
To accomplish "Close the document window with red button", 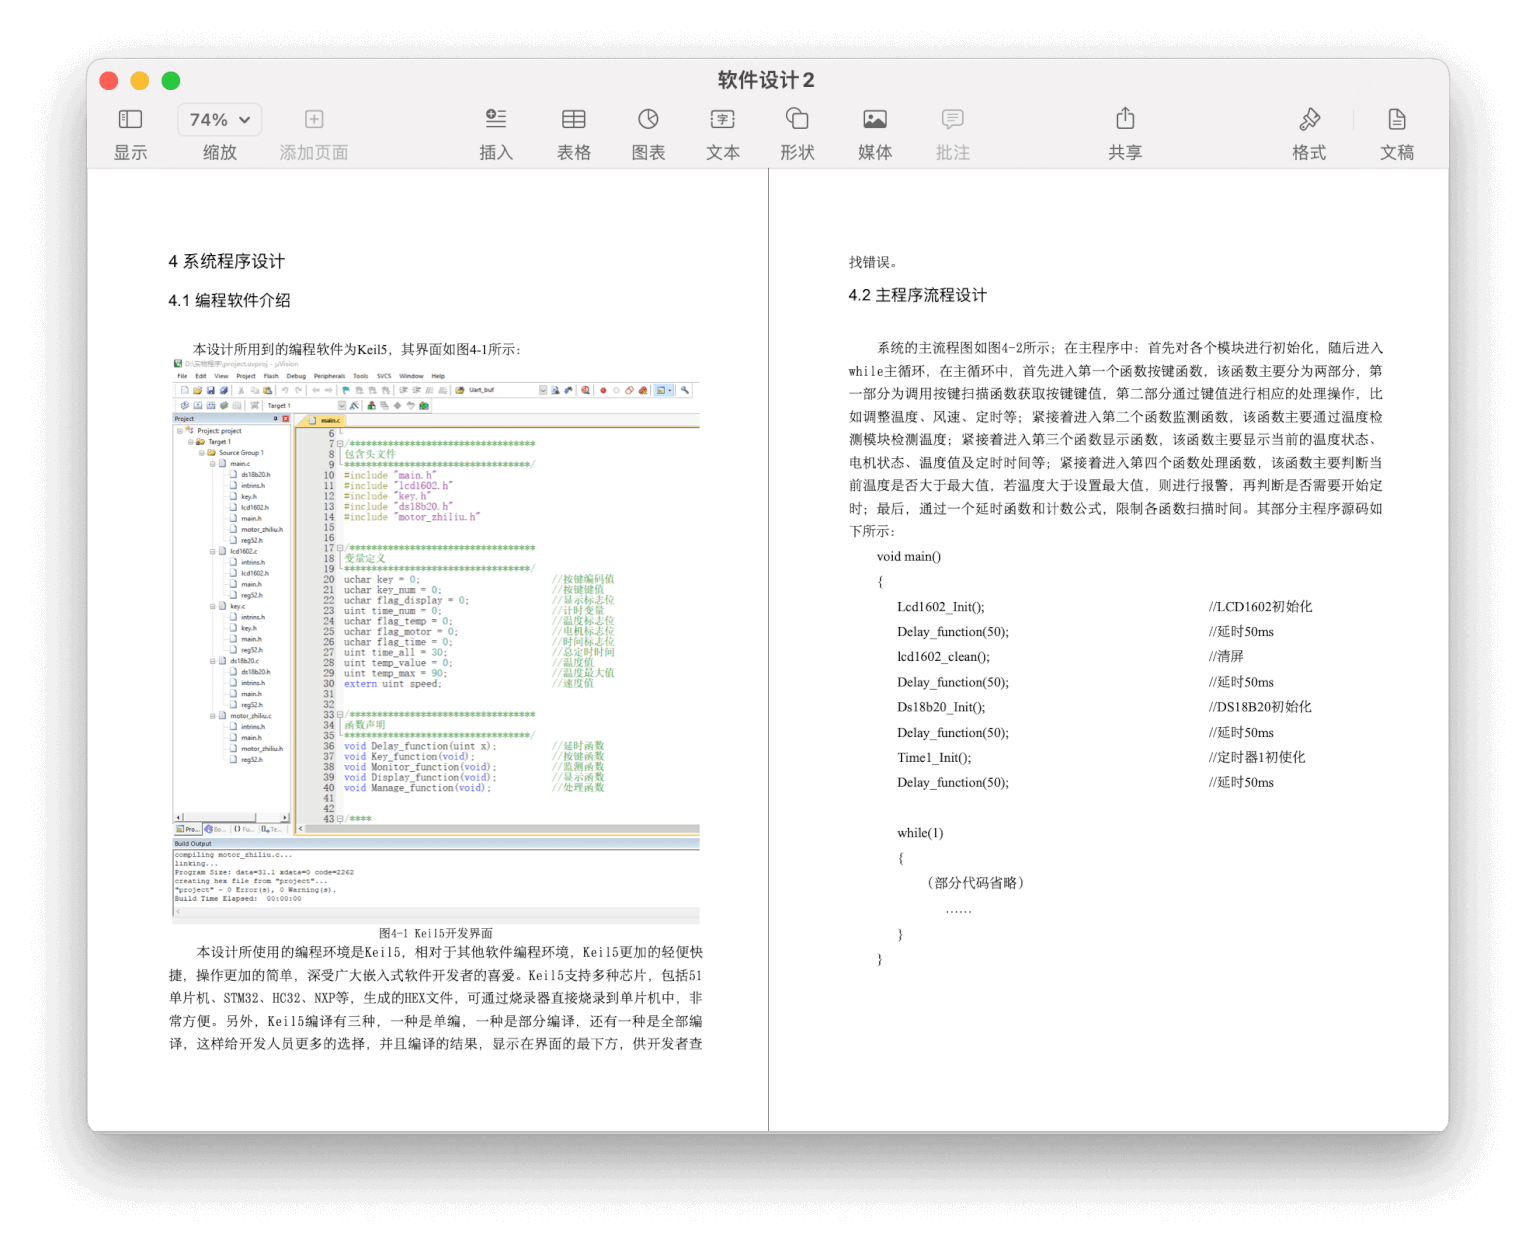I will pyautogui.click(x=109, y=81).
